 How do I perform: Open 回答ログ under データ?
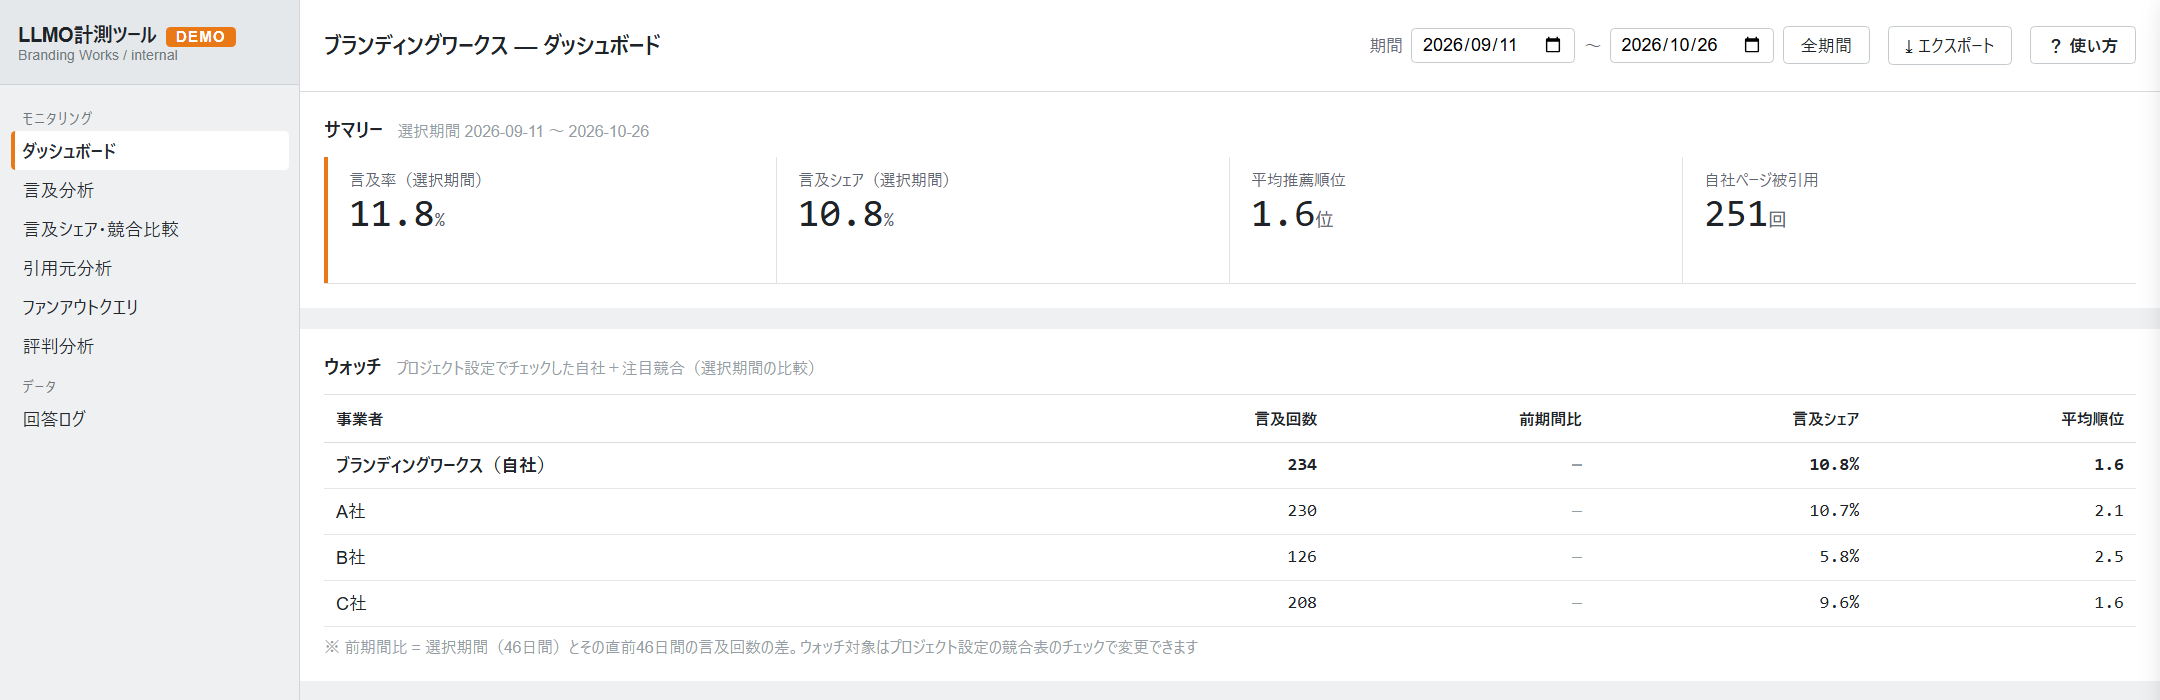150,419
